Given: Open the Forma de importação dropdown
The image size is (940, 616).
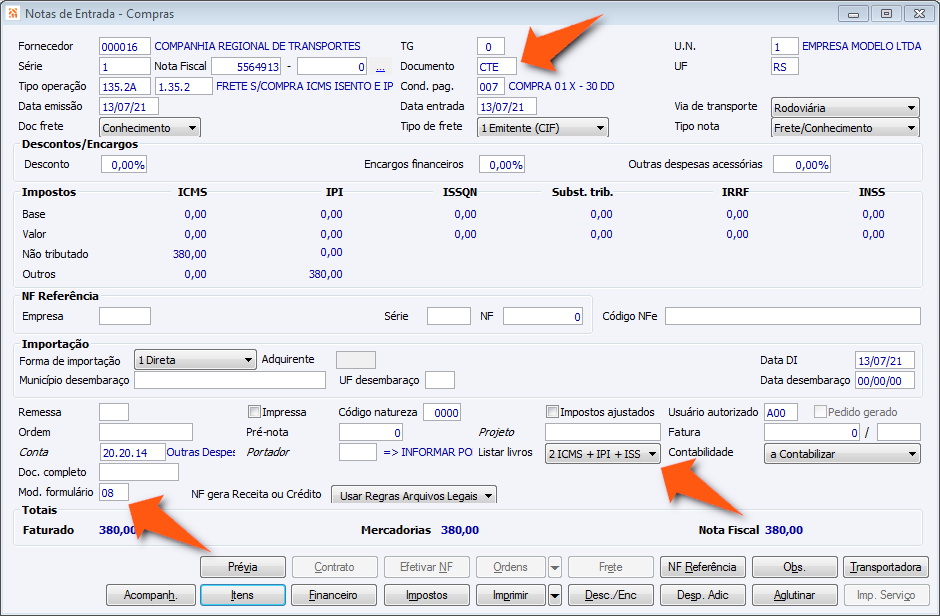Looking at the screenshot, I should 195,360.
